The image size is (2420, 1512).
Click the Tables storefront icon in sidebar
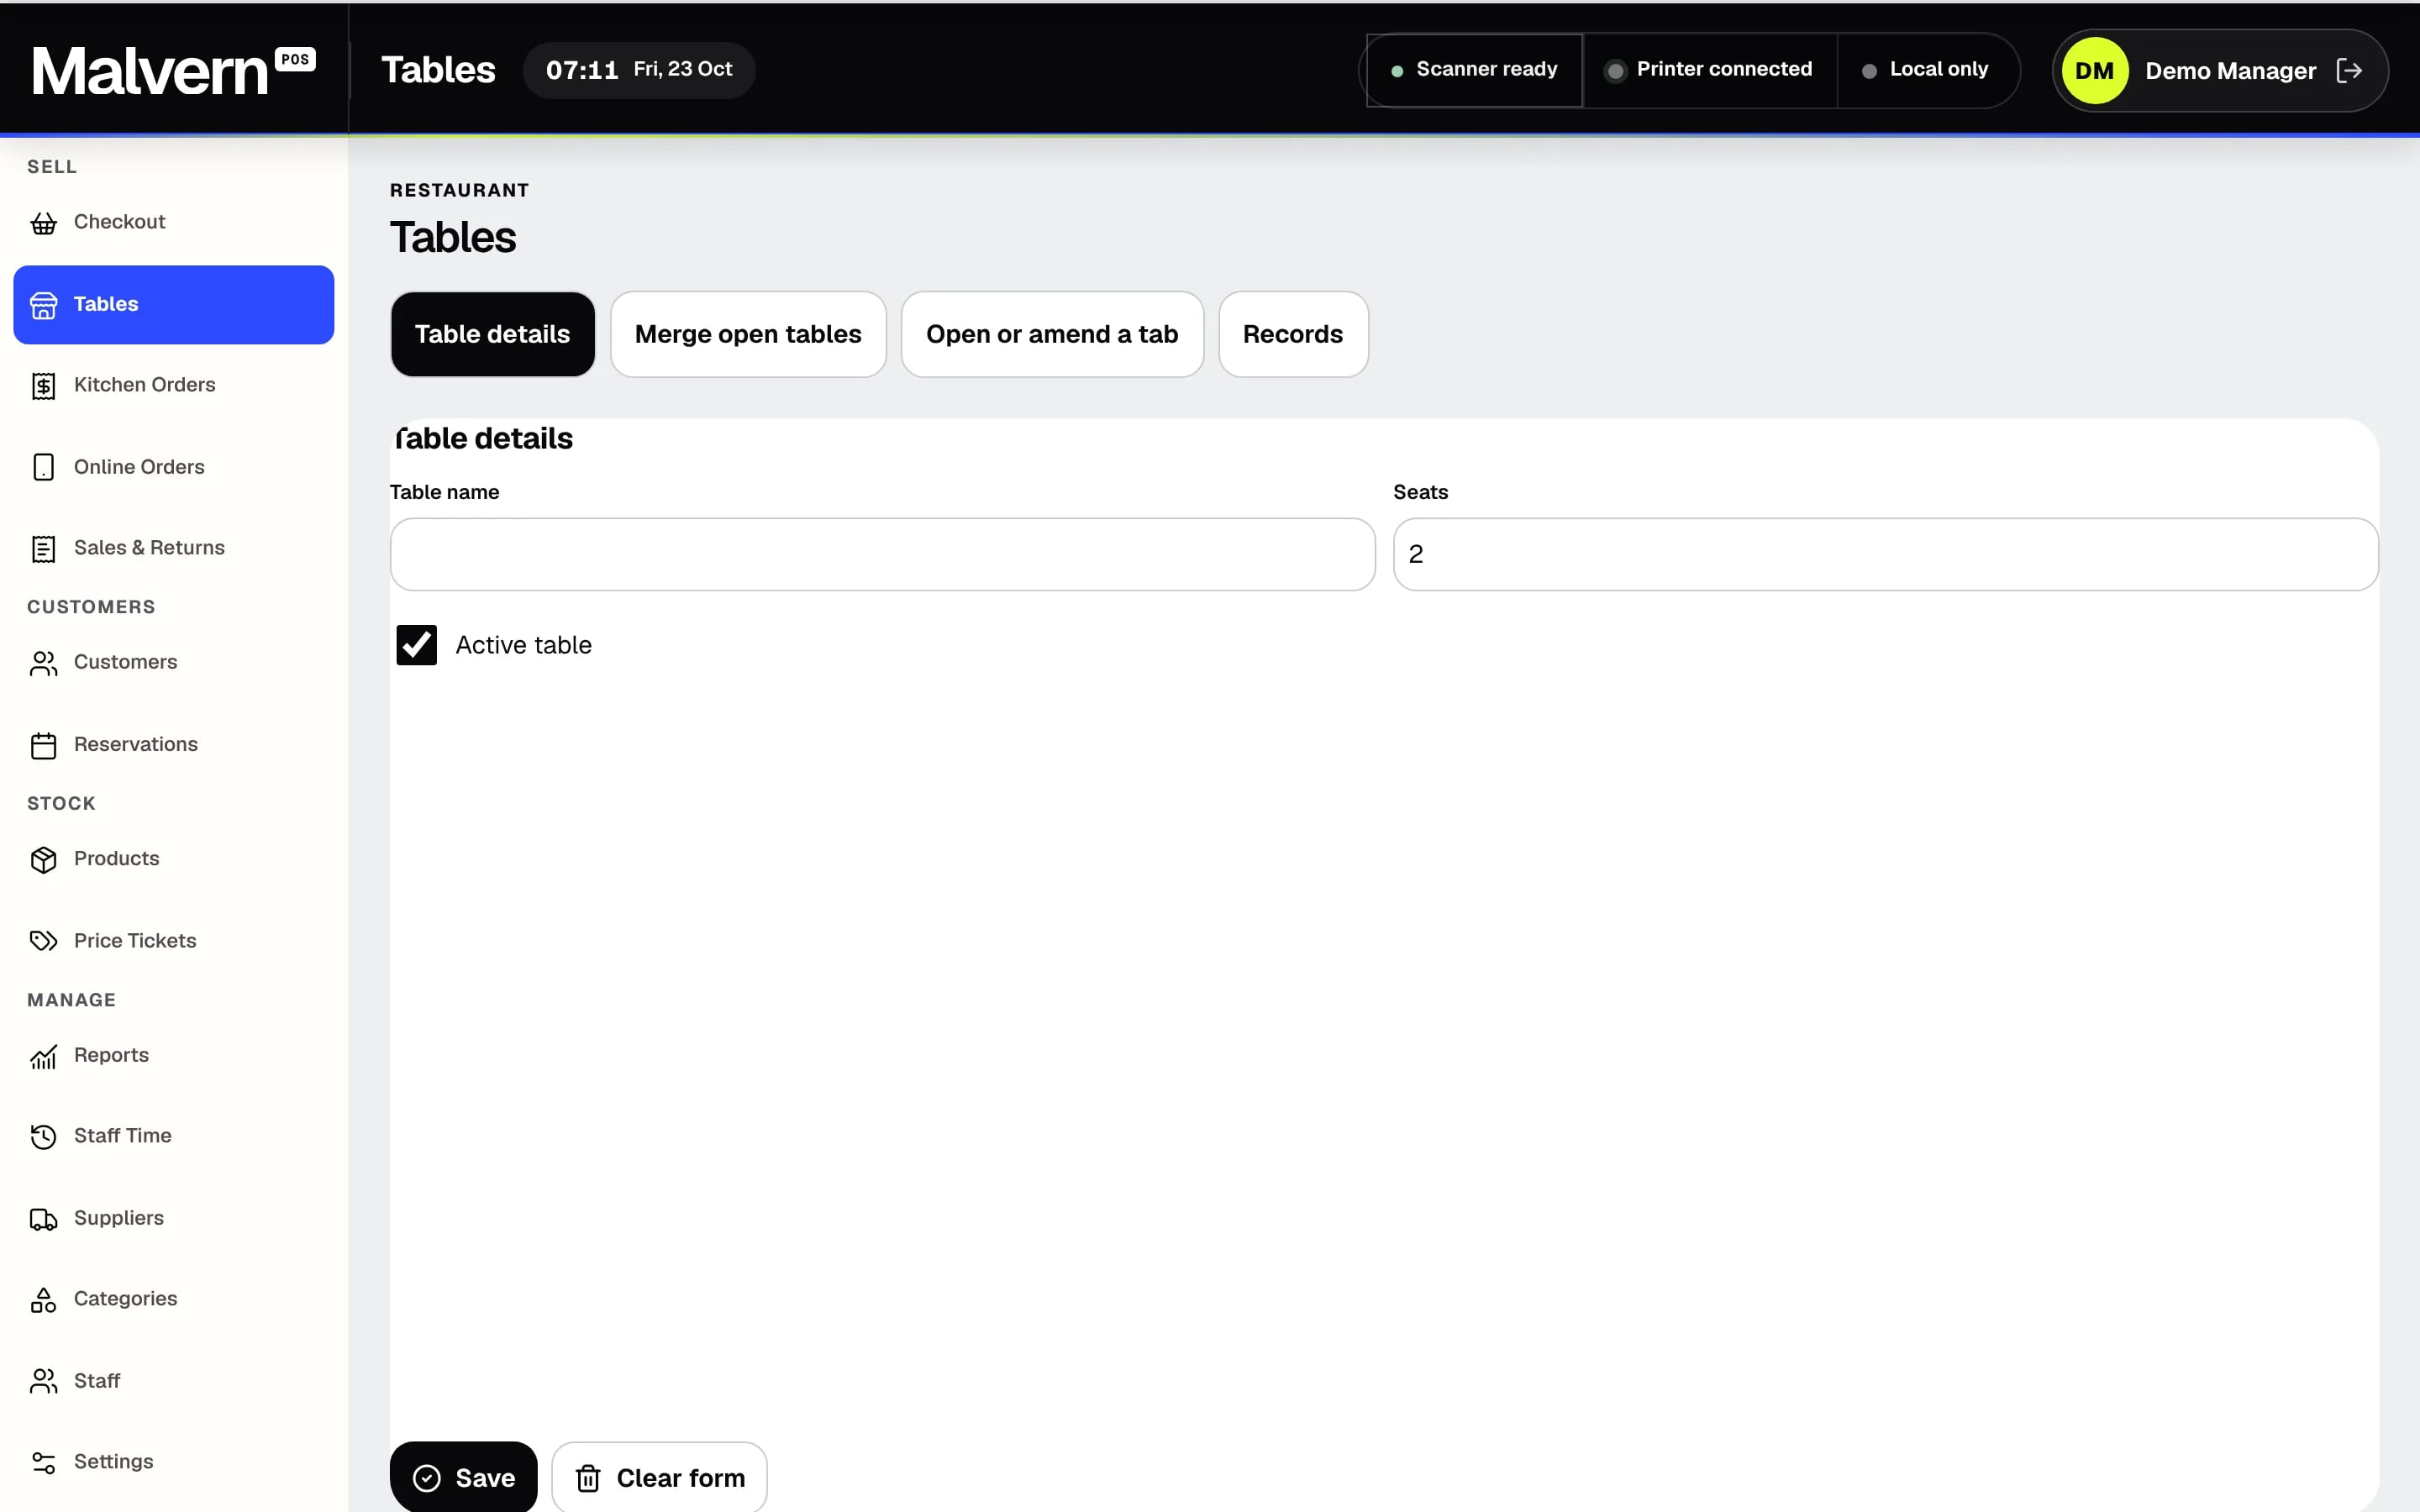43,305
